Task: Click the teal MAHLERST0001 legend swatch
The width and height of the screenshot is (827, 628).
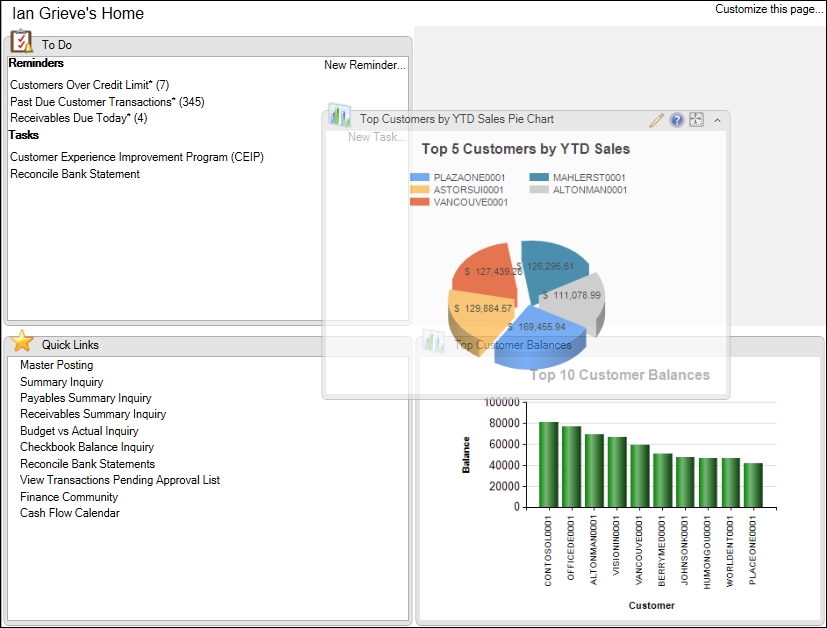Action: coord(539,177)
